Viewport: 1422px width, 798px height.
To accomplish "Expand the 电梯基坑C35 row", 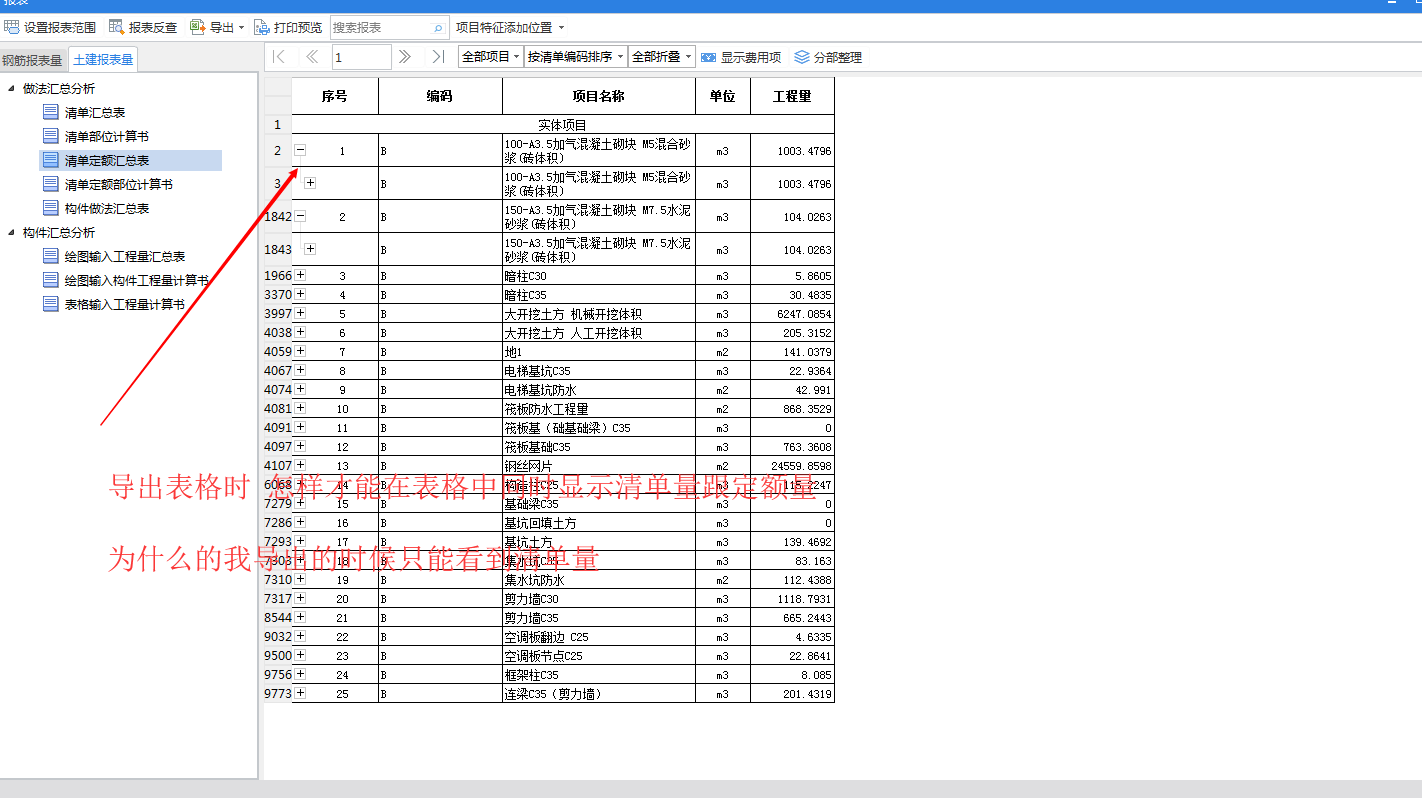I will click(300, 370).
